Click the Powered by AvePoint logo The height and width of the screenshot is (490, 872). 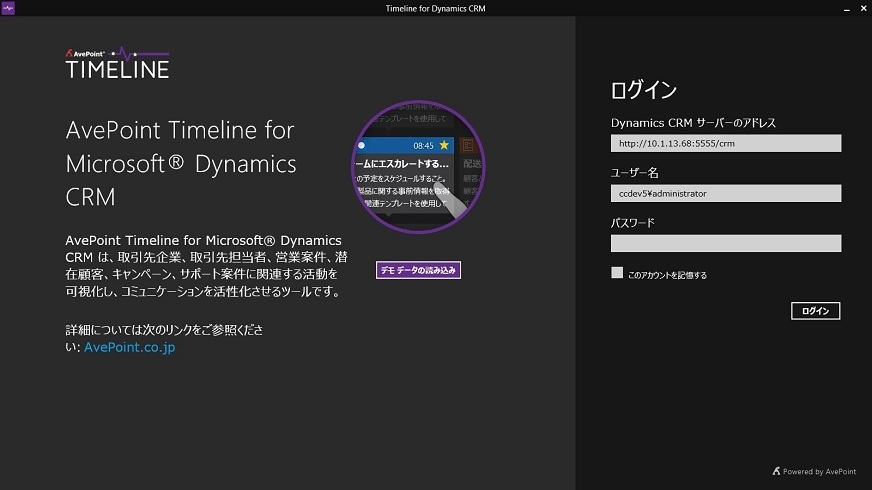[814, 472]
